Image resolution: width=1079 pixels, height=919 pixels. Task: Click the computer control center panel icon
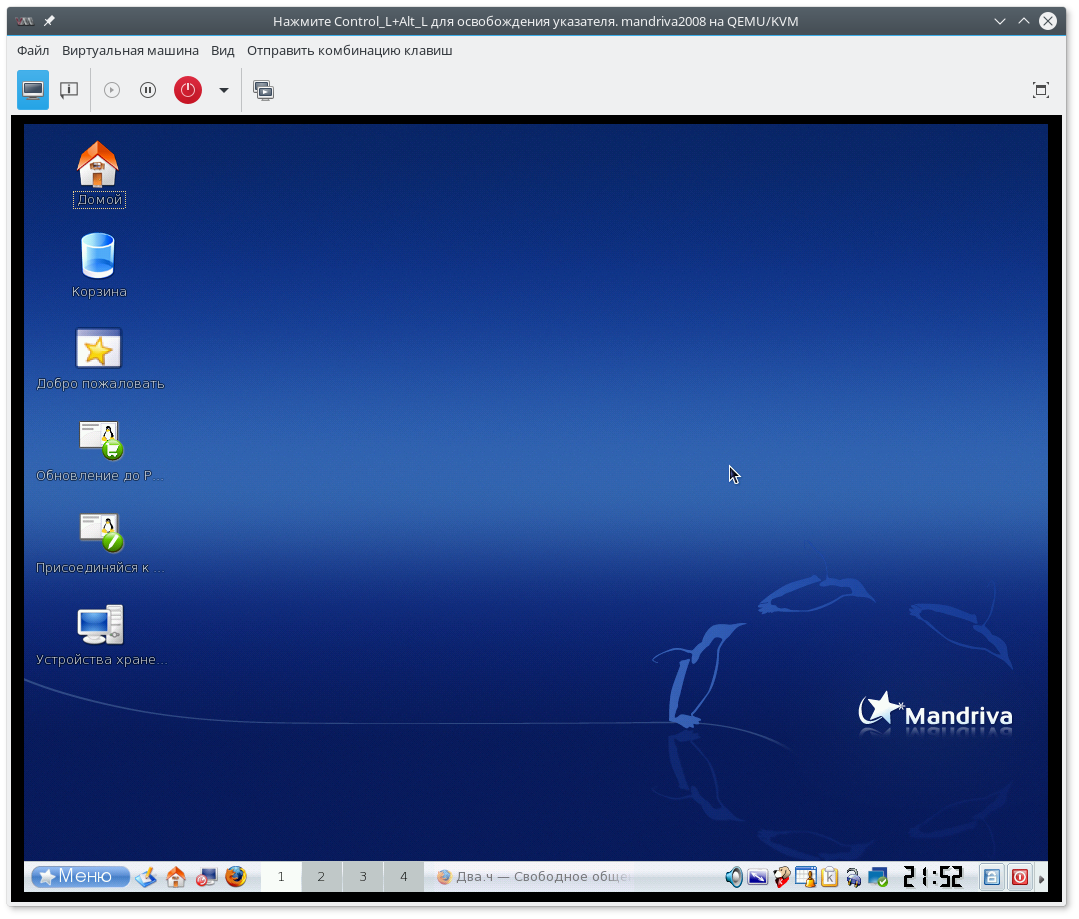click(x=206, y=876)
